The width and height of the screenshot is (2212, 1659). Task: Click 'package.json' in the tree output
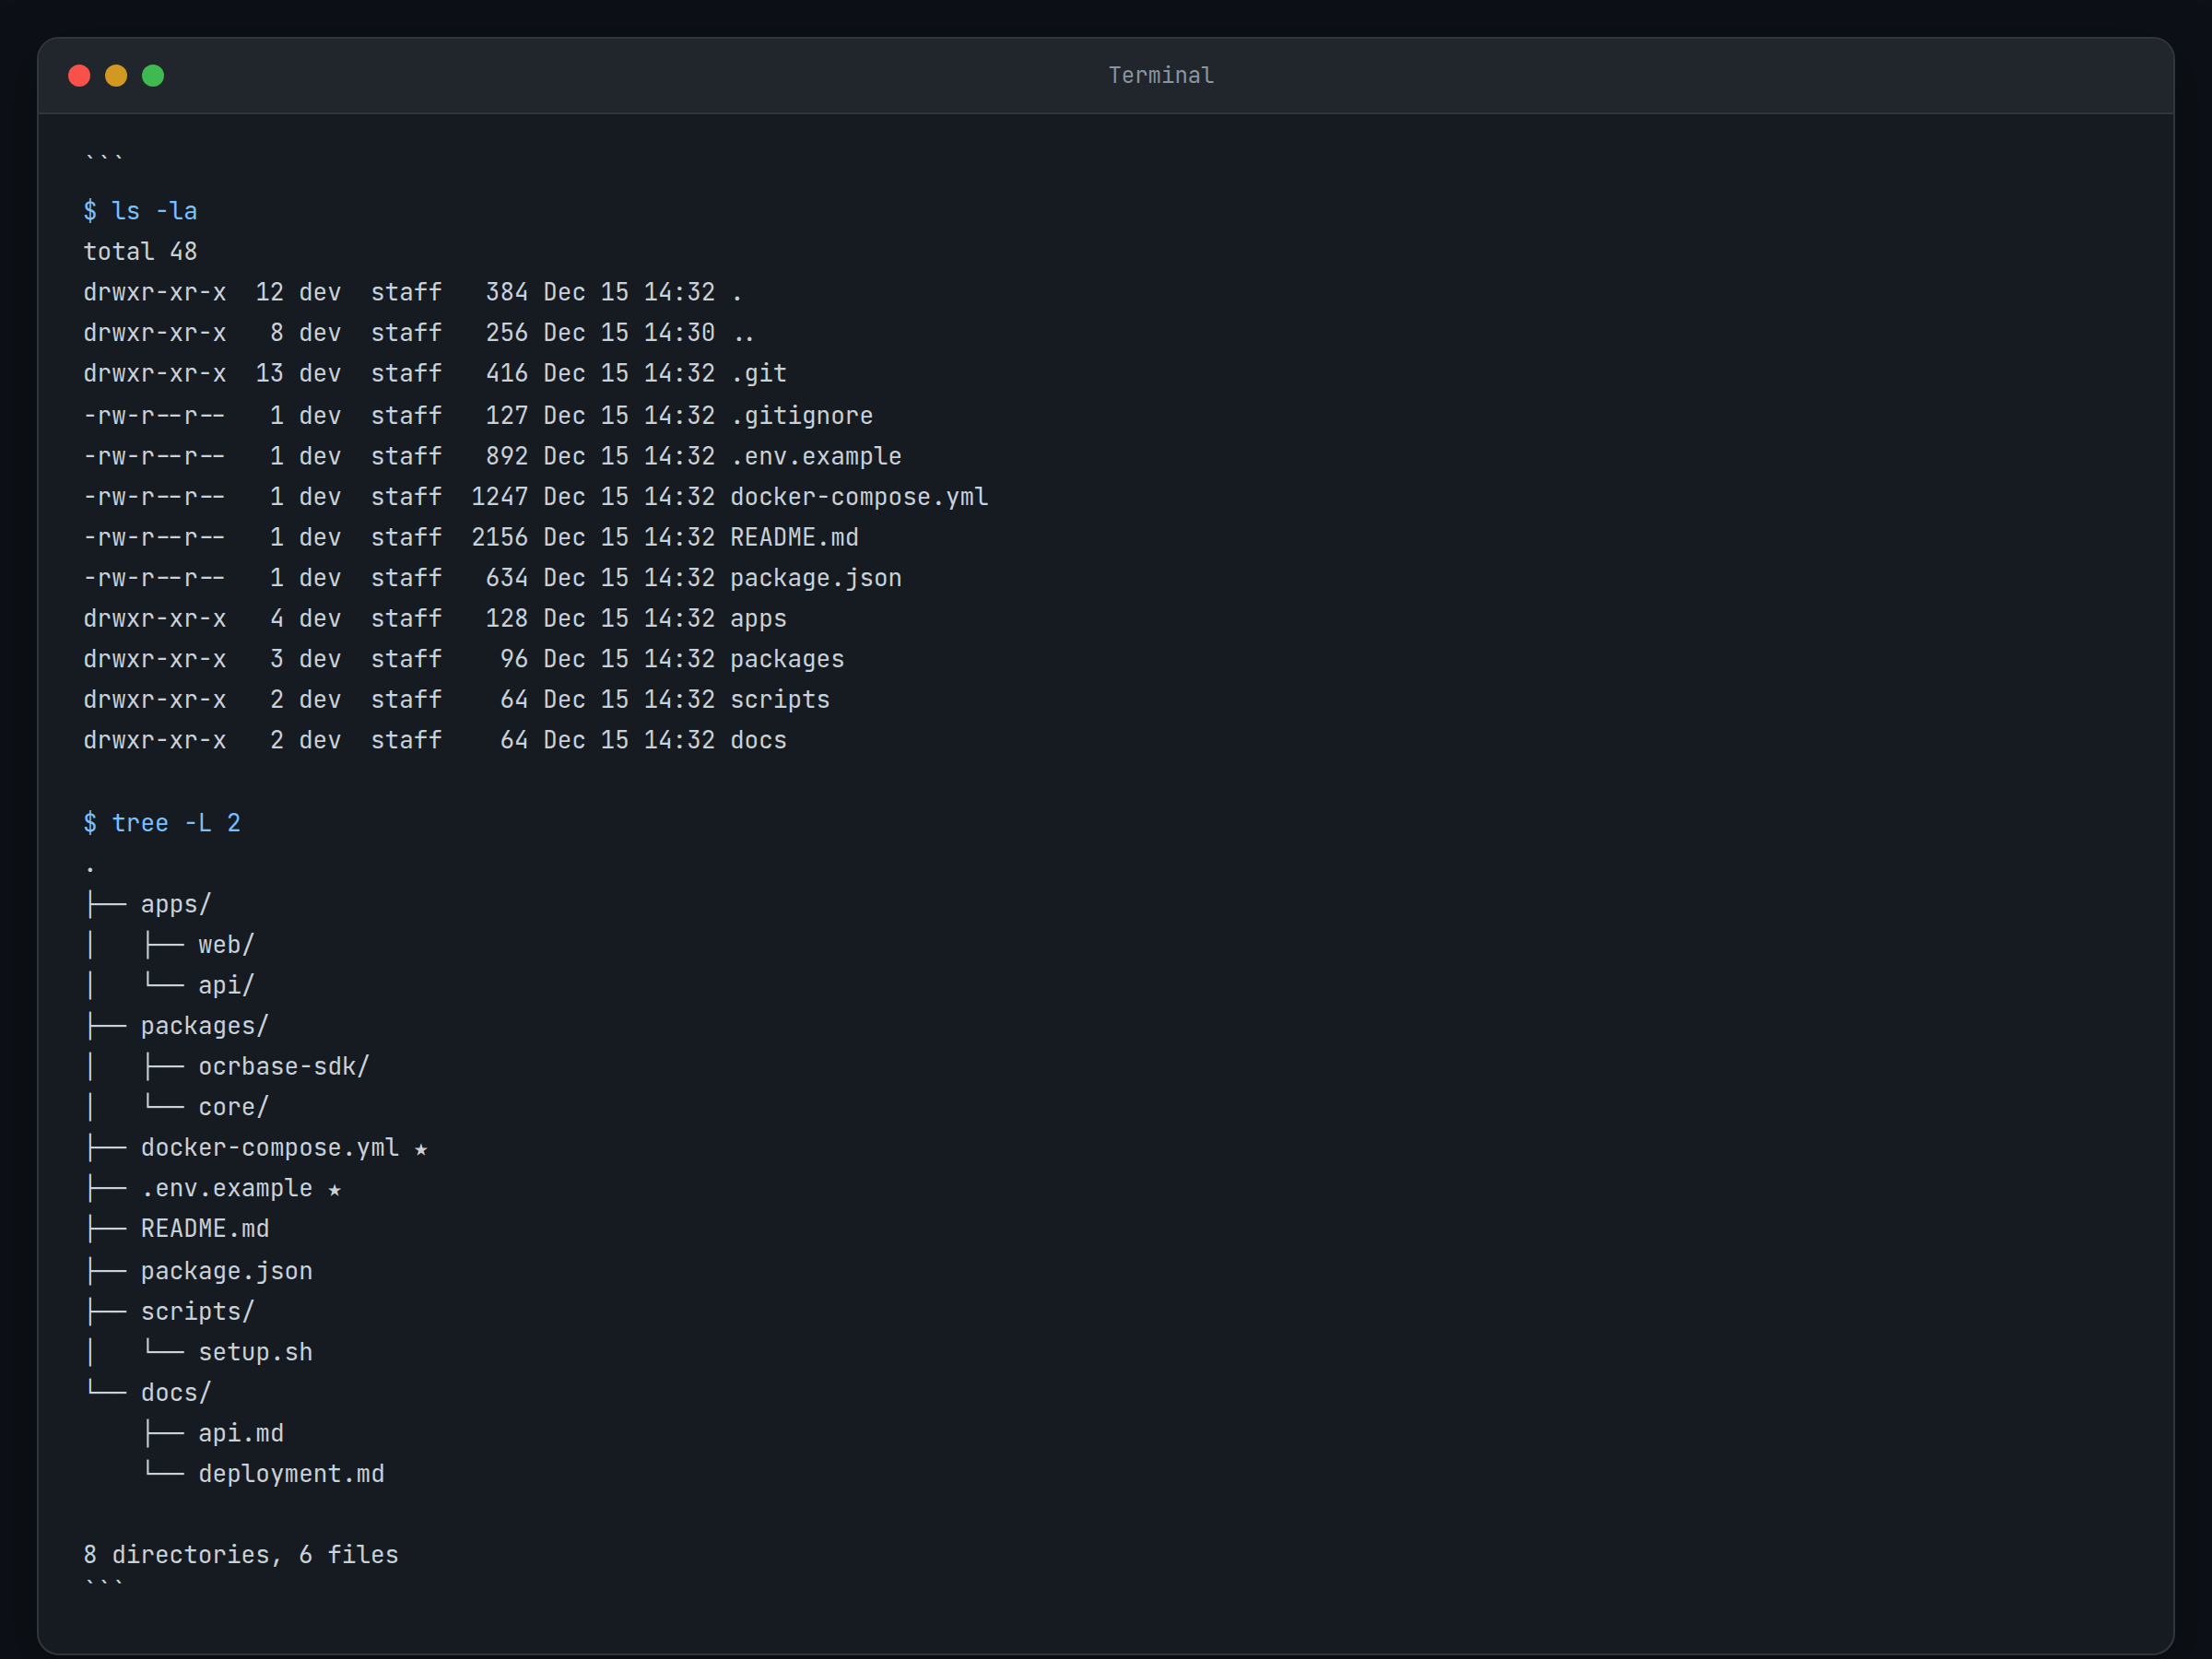point(226,1272)
